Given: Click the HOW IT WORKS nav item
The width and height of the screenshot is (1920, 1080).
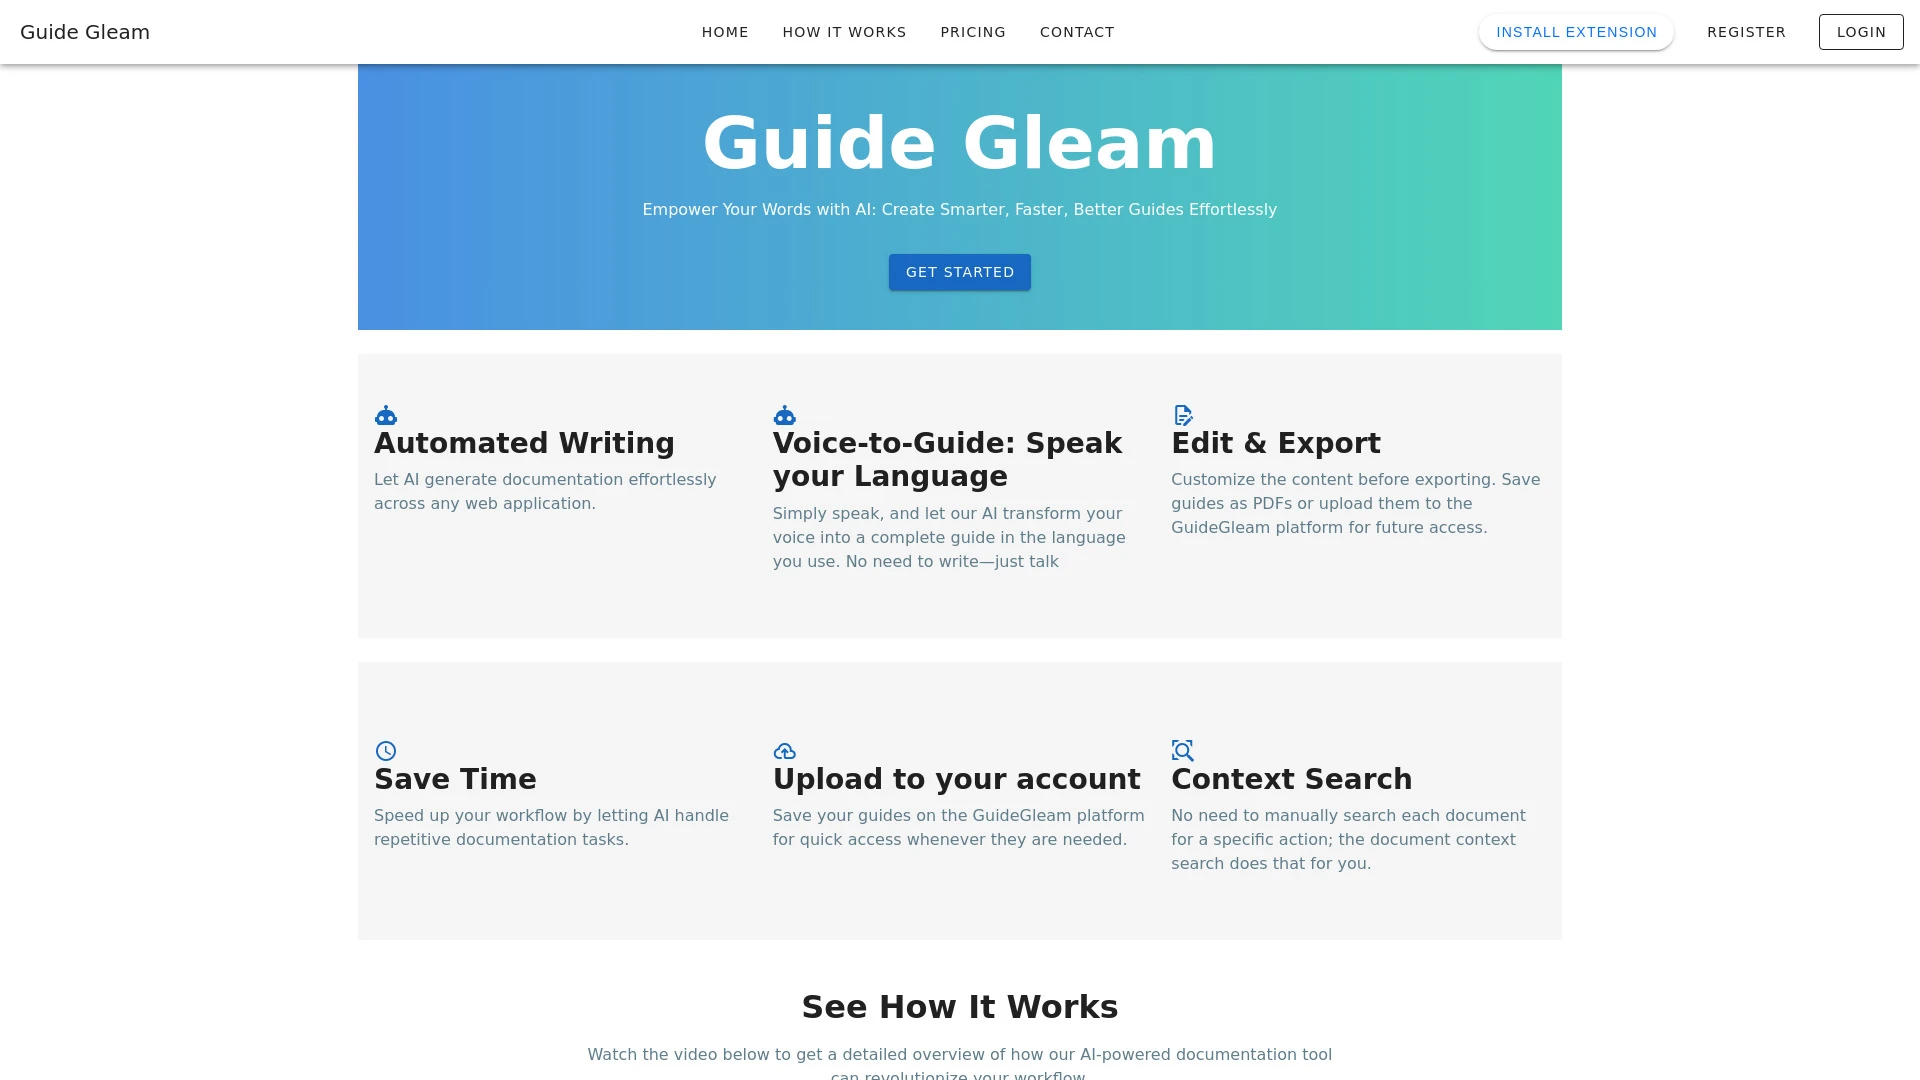Looking at the screenshot, I should tap(844, 32).
